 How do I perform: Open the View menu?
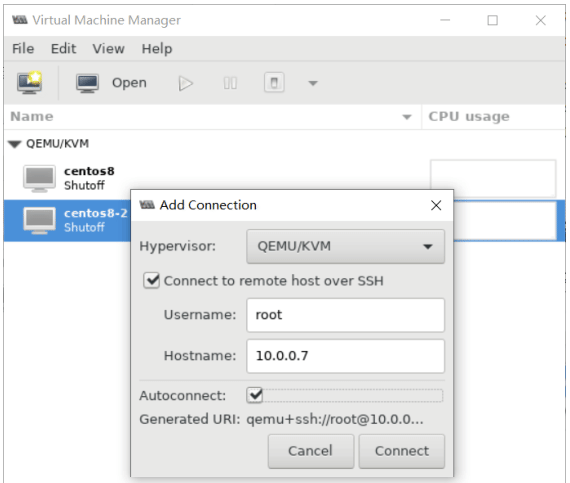(108, 48)
